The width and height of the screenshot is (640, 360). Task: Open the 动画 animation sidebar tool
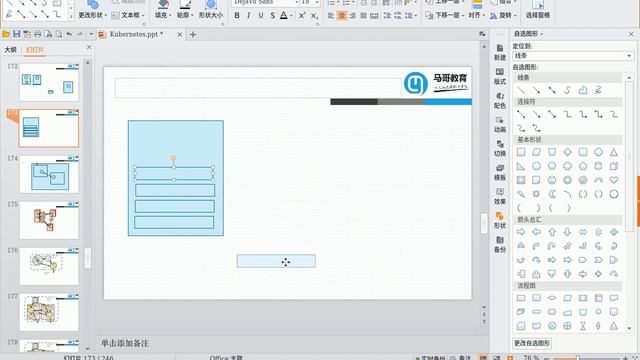[500, 124]
